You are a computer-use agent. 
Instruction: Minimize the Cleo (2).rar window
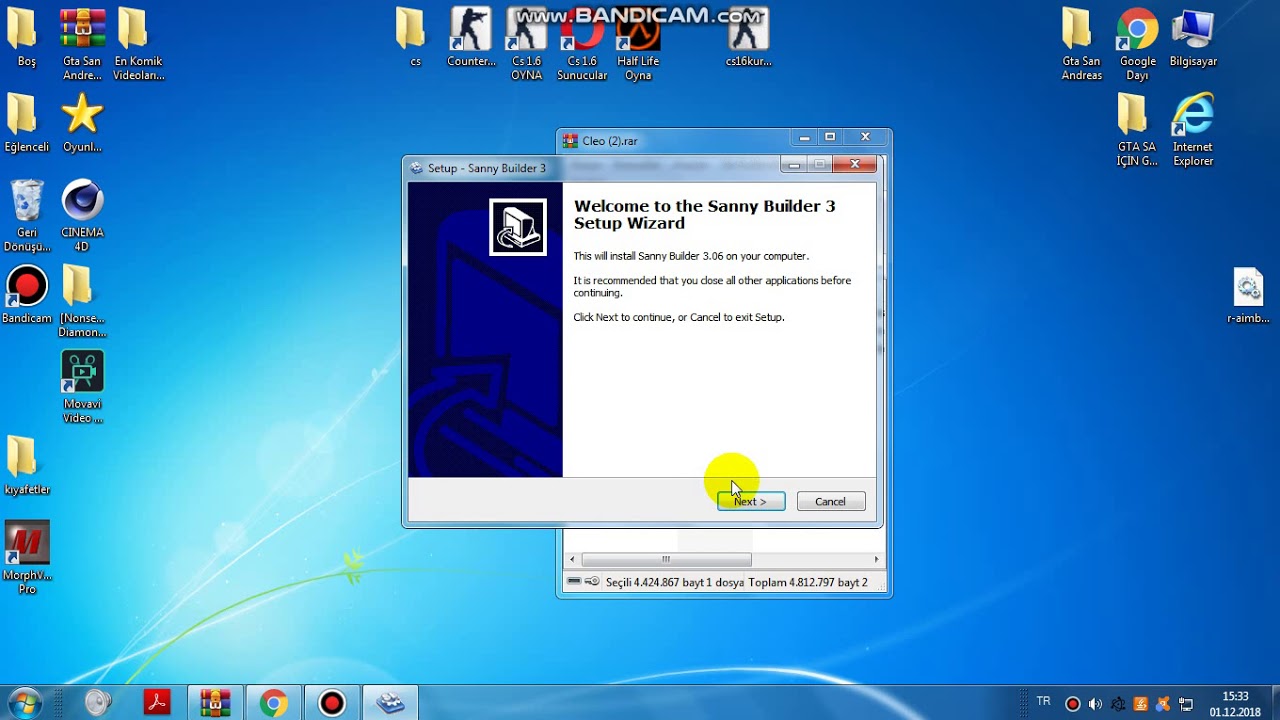click(x=804, y=138)
